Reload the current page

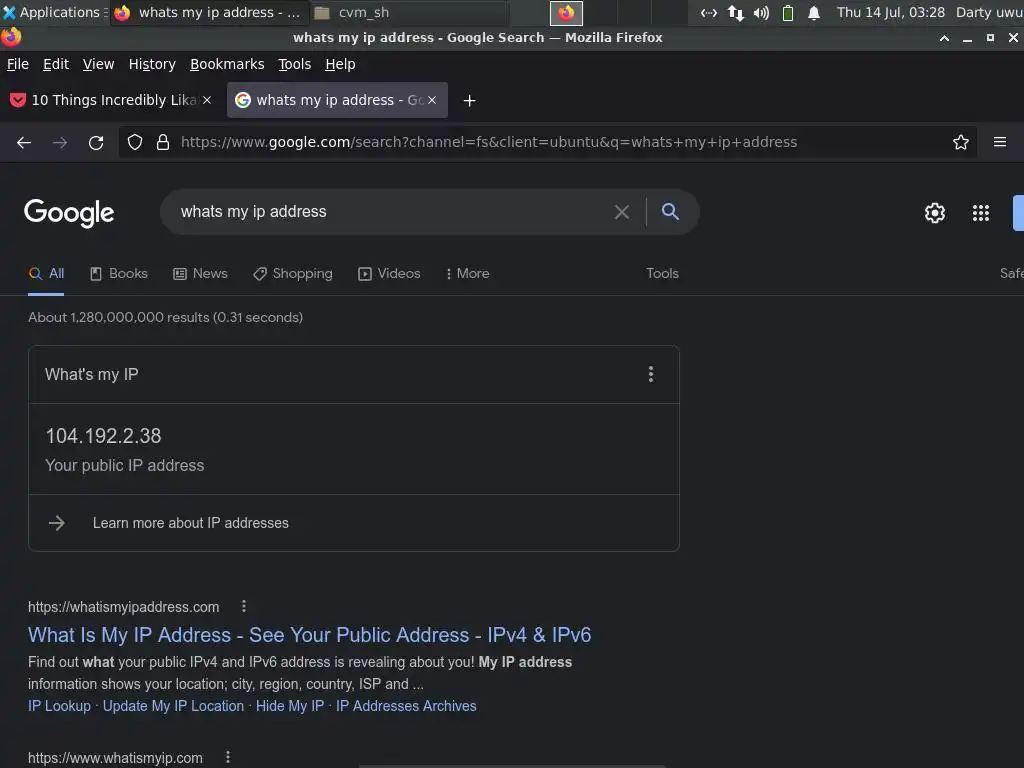pyautogui.click(x=96, y=142)
